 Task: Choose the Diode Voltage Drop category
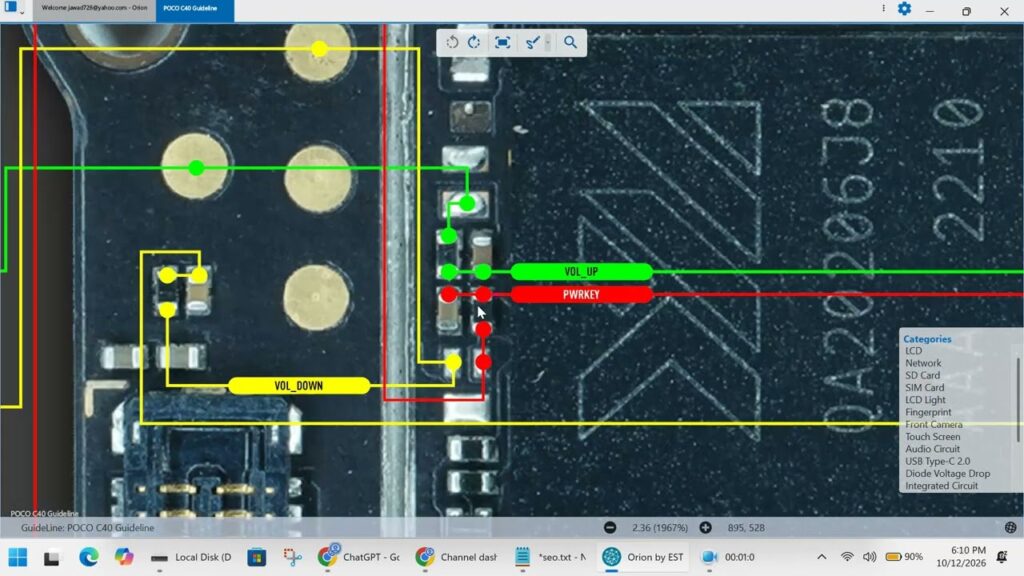coord(948,474)
